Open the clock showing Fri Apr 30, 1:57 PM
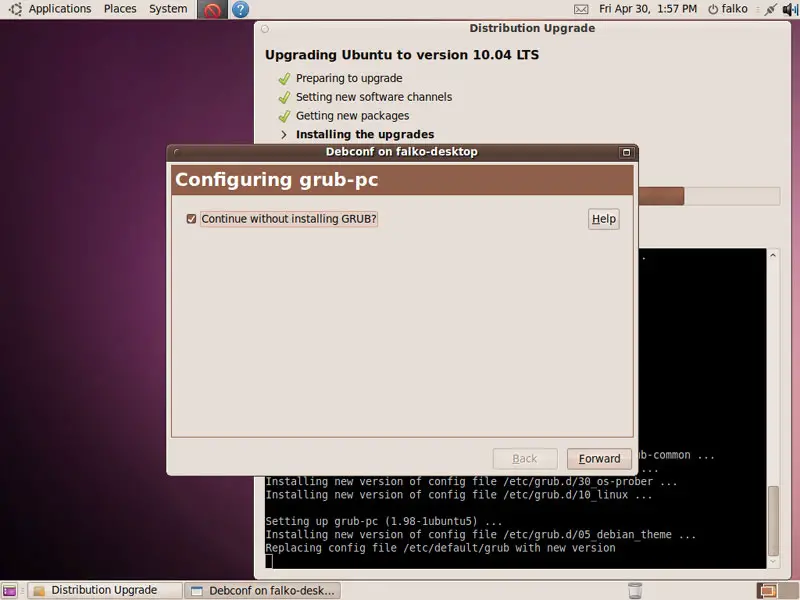Screen dimensions: 800x600 tap(647, 9)
